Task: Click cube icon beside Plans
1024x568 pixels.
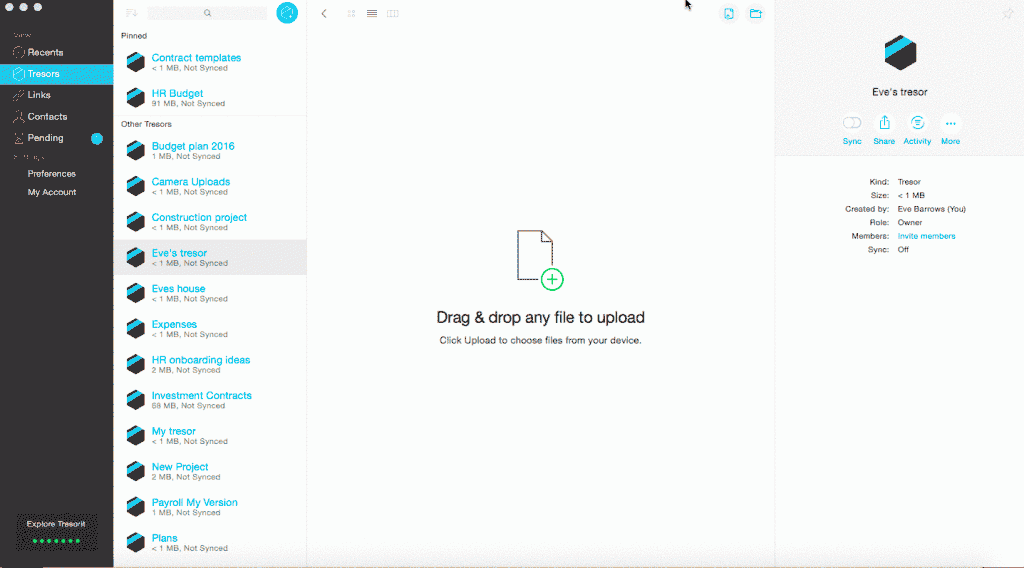Action: 135,543
